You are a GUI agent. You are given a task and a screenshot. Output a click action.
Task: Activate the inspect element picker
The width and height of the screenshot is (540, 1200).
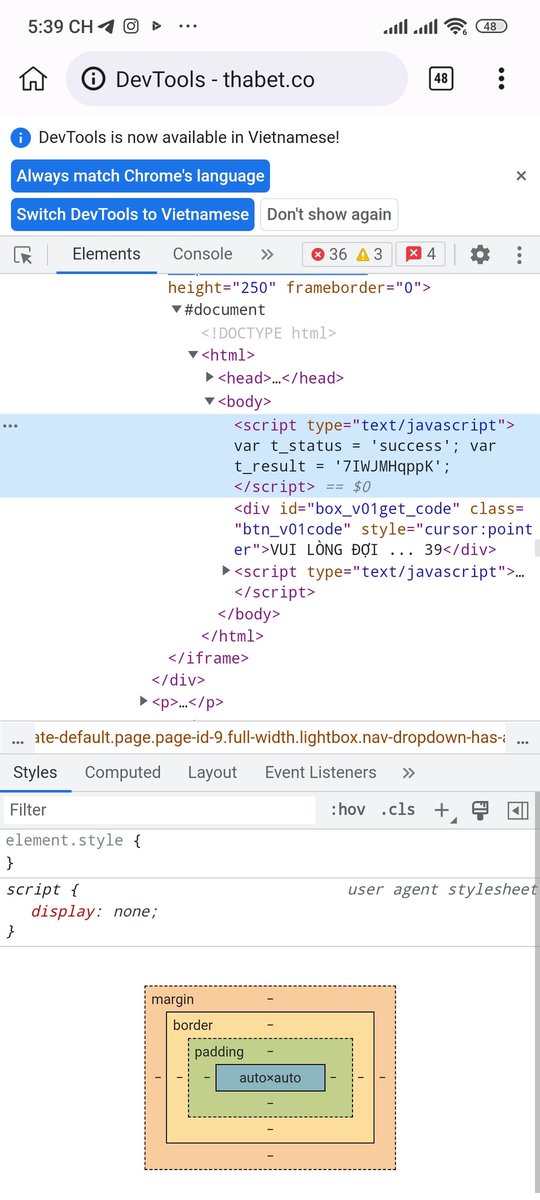click(23, 255)
